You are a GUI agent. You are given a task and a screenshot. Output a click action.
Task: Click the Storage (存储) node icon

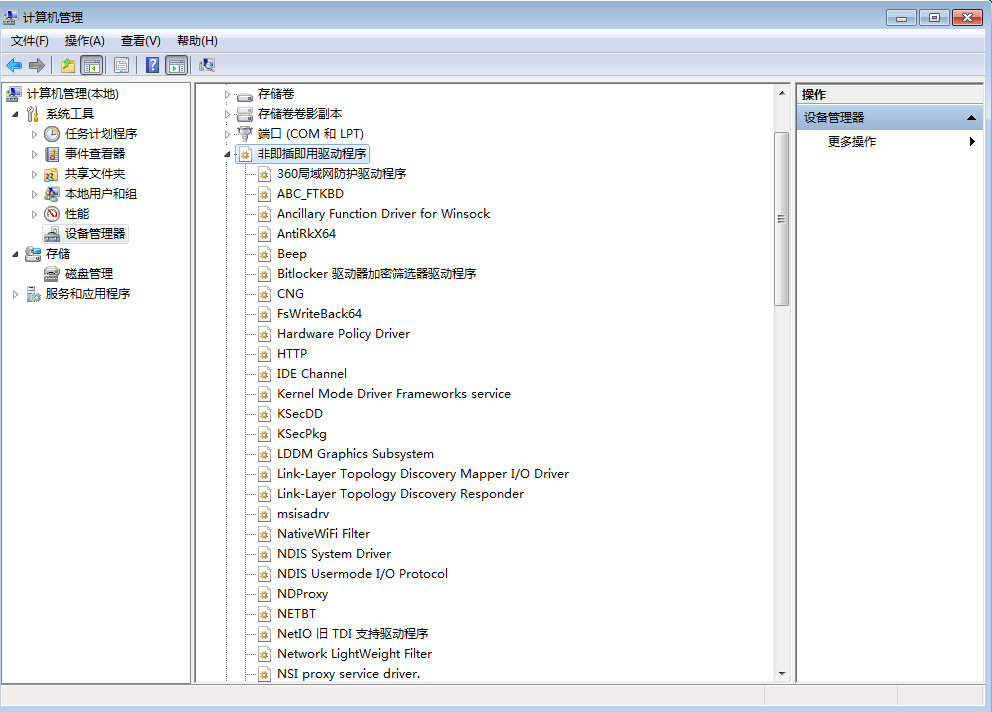point(34,254)
